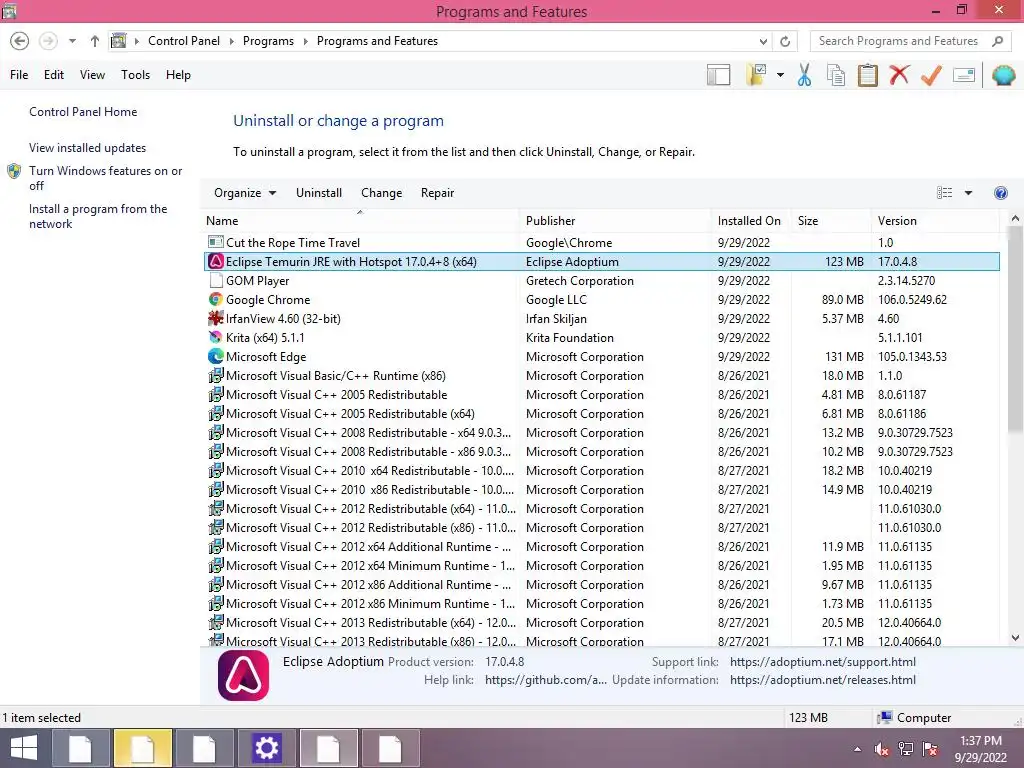Image resolution: width=1024 pixels, height=768 pixels.
Task: Open the Help menu
Action: [178, 75]
